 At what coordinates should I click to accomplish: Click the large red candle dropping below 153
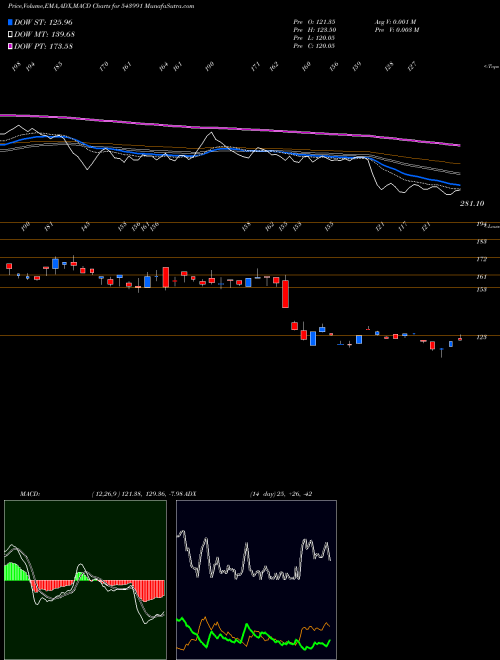[285, 294]
